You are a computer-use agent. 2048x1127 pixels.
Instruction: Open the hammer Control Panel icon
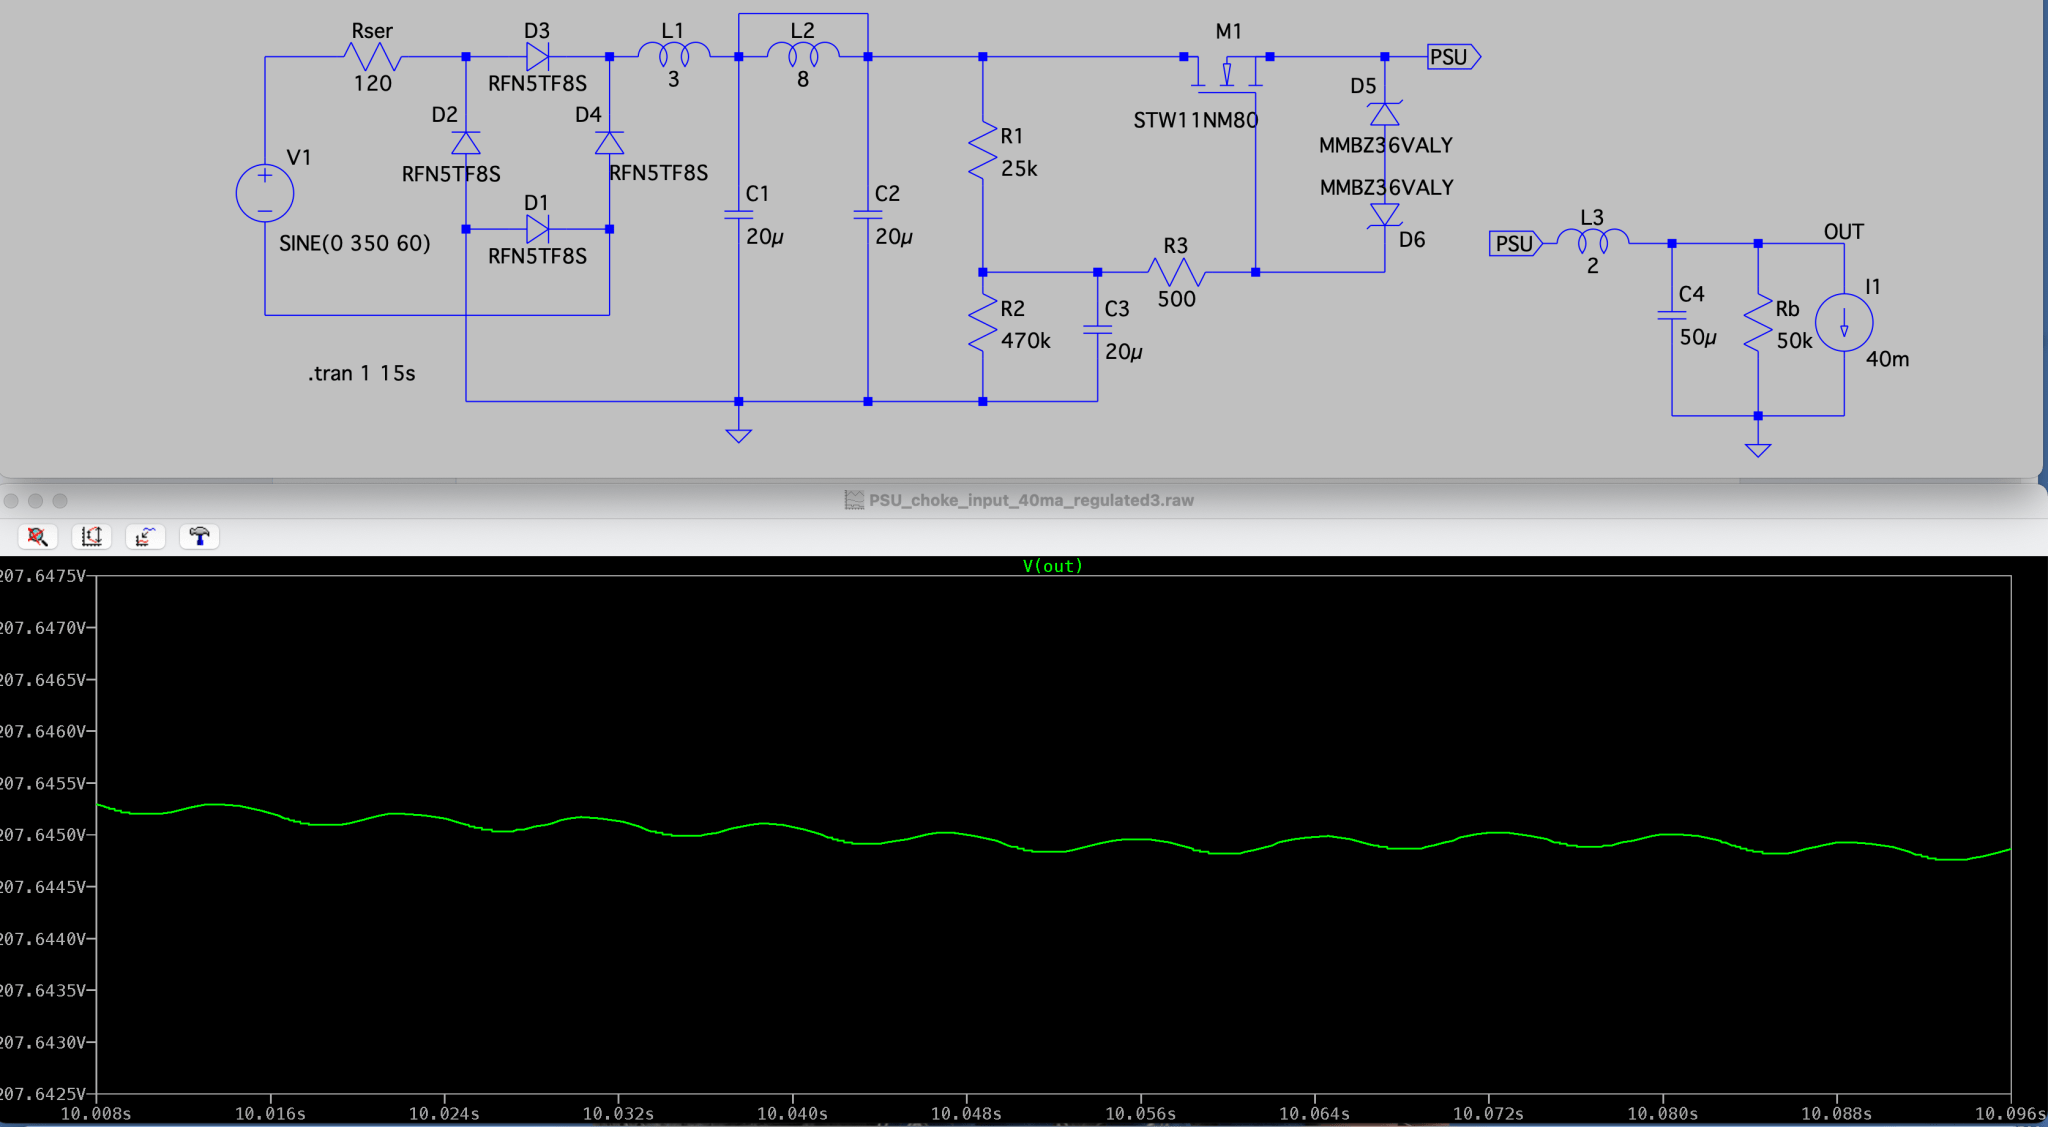[x=199, y=537]
